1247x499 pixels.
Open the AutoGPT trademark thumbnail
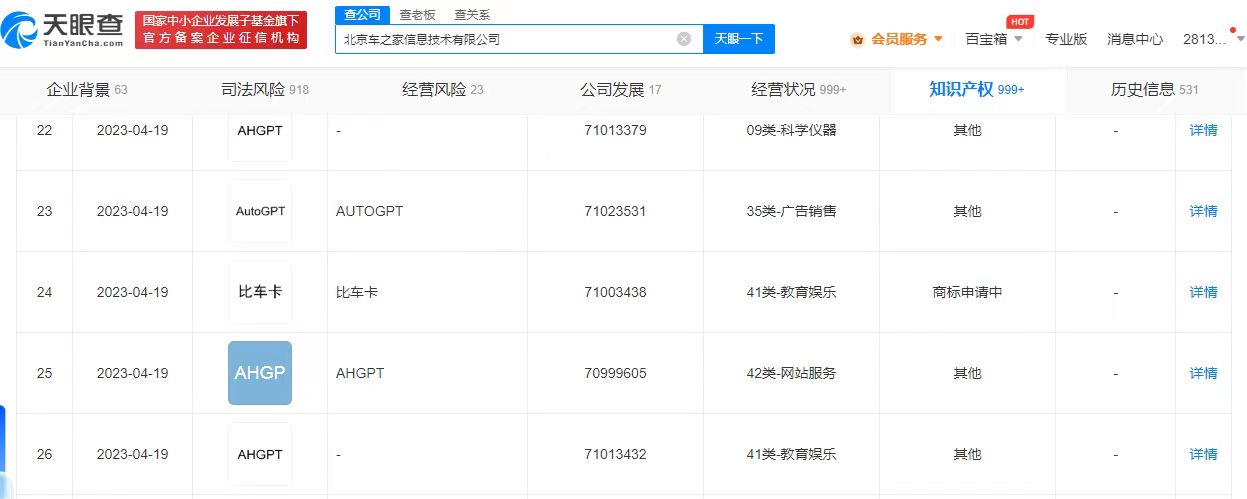click(x=260, y=211)
